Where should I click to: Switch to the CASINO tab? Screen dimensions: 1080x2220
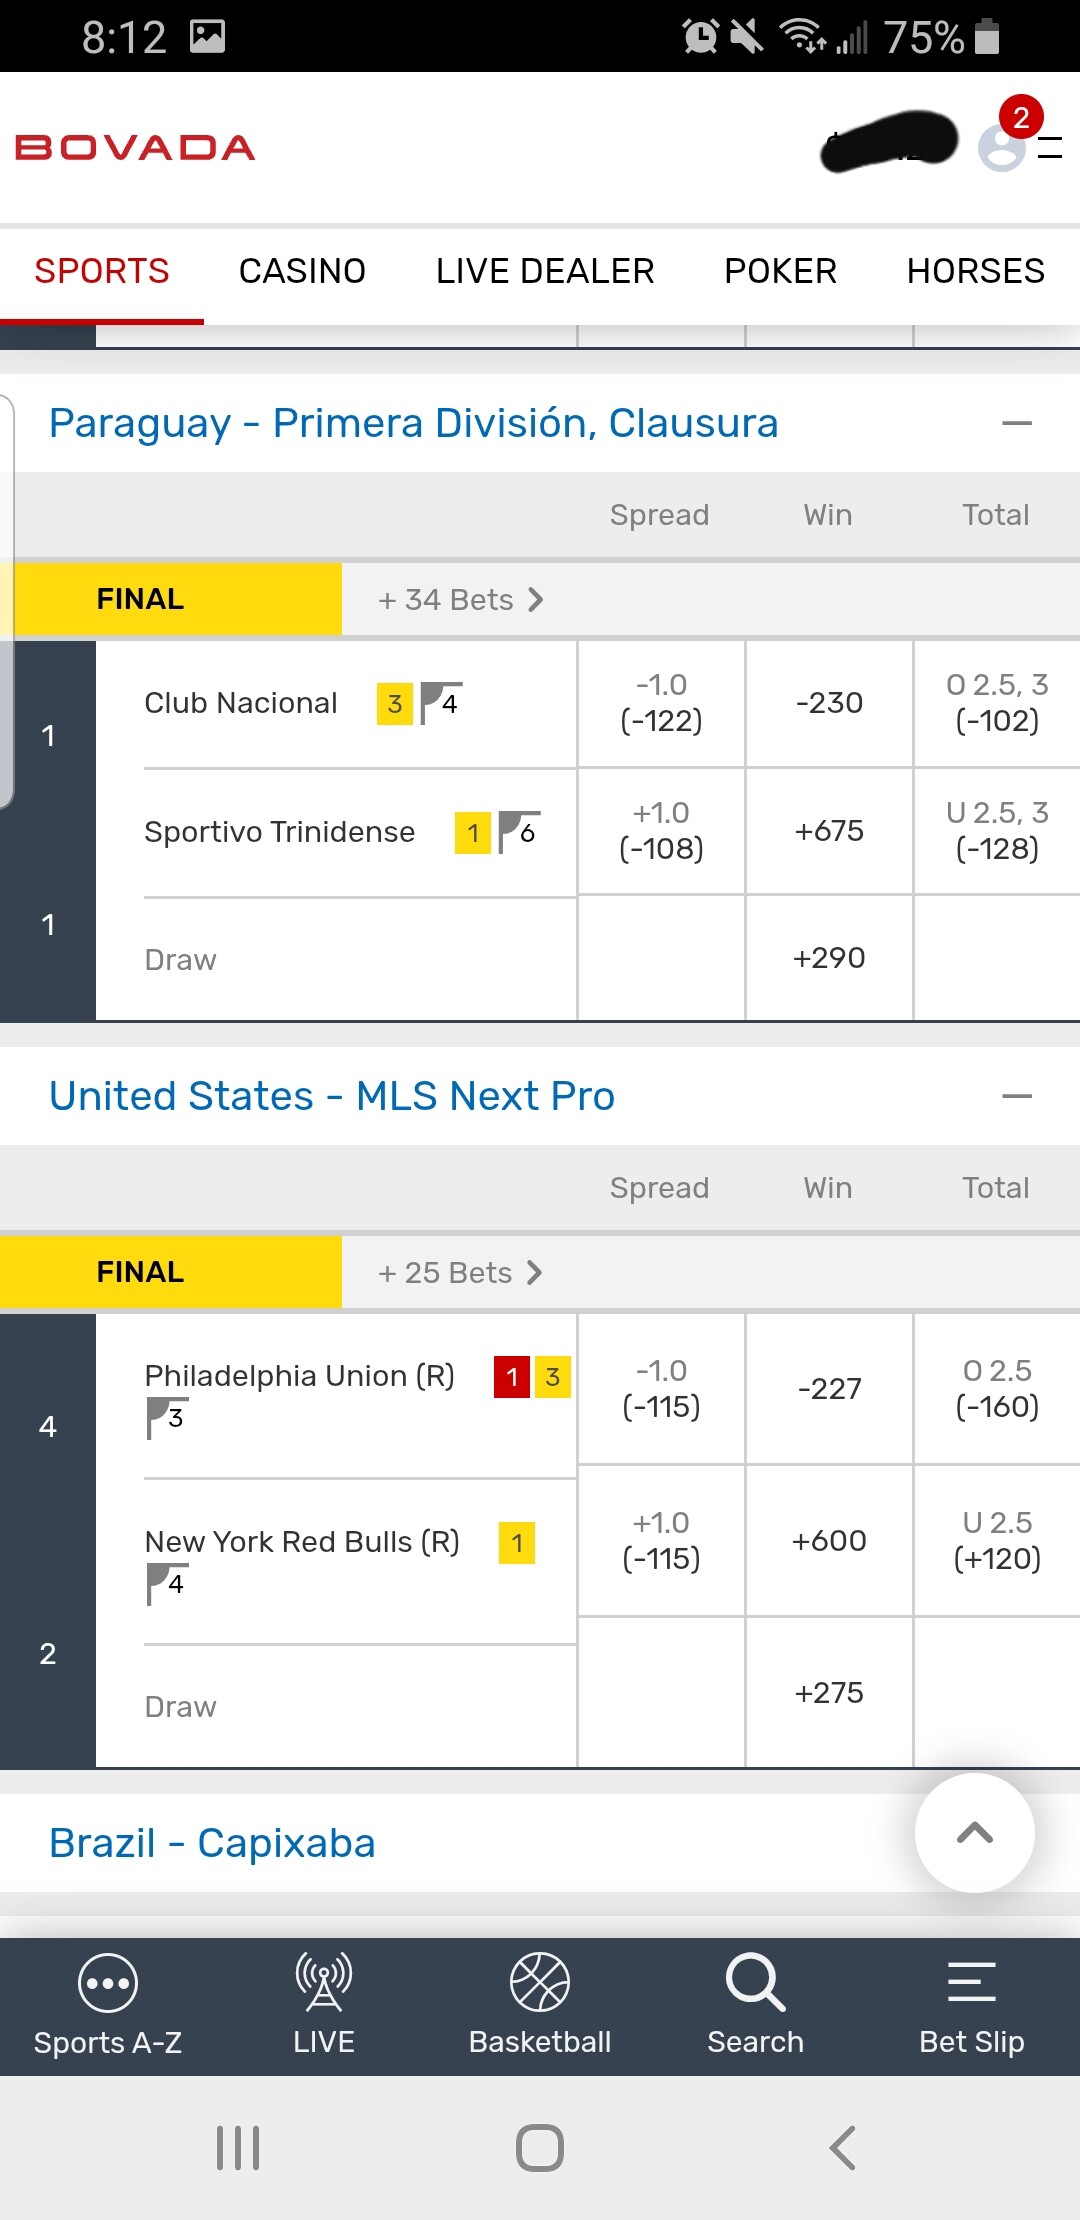(302, 271)
